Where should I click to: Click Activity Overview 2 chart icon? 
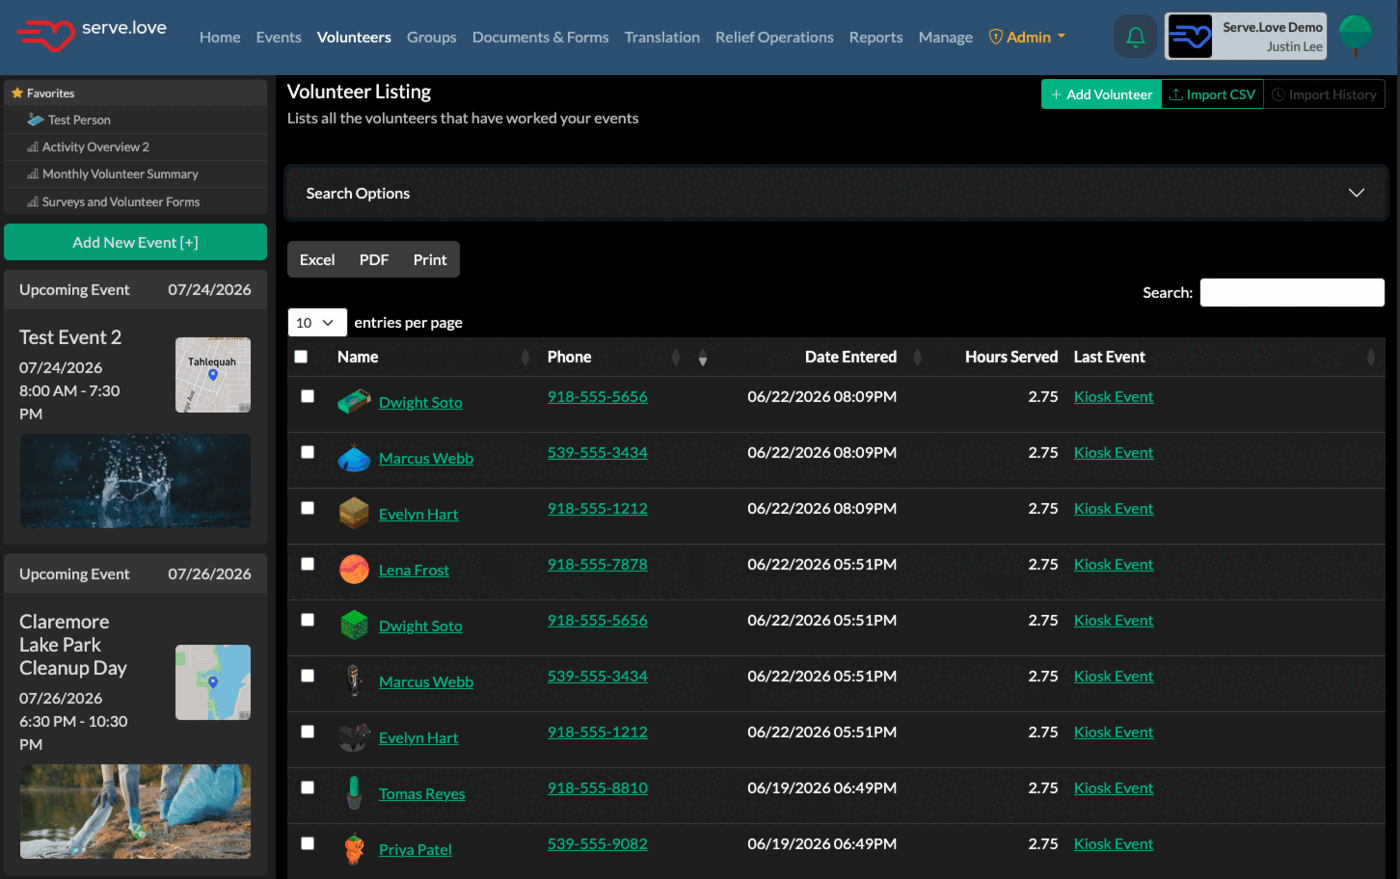point(33,147)
